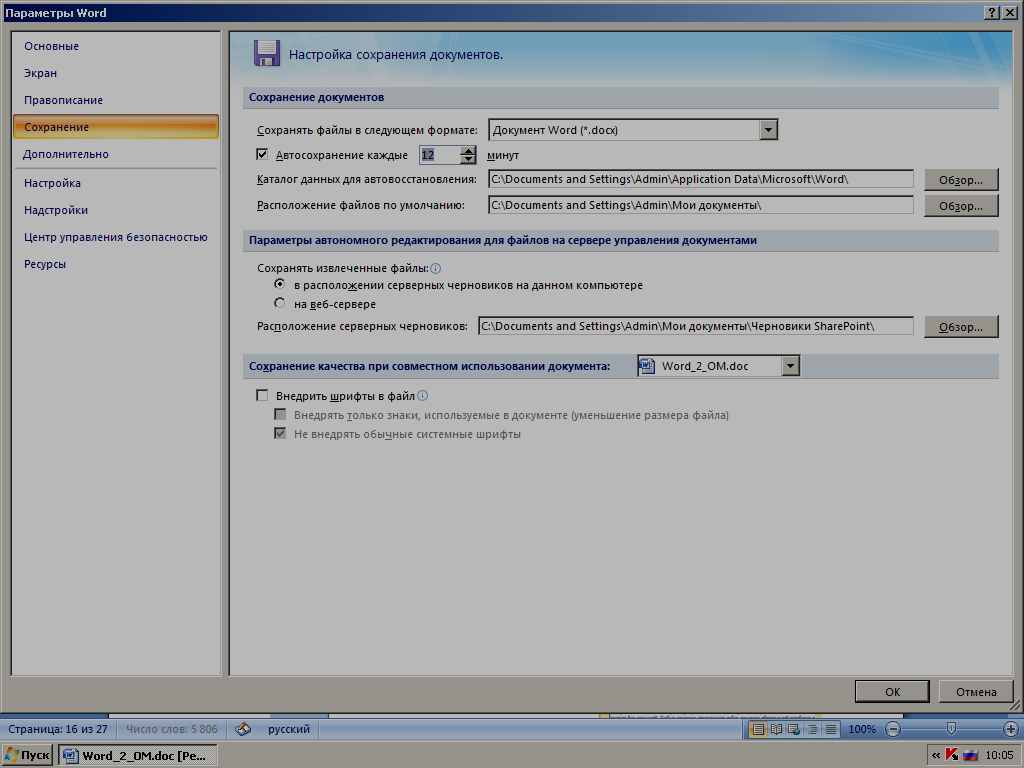Click the 'Отмена' button
The image size is (1024, 768).
[x=976, y=692]
